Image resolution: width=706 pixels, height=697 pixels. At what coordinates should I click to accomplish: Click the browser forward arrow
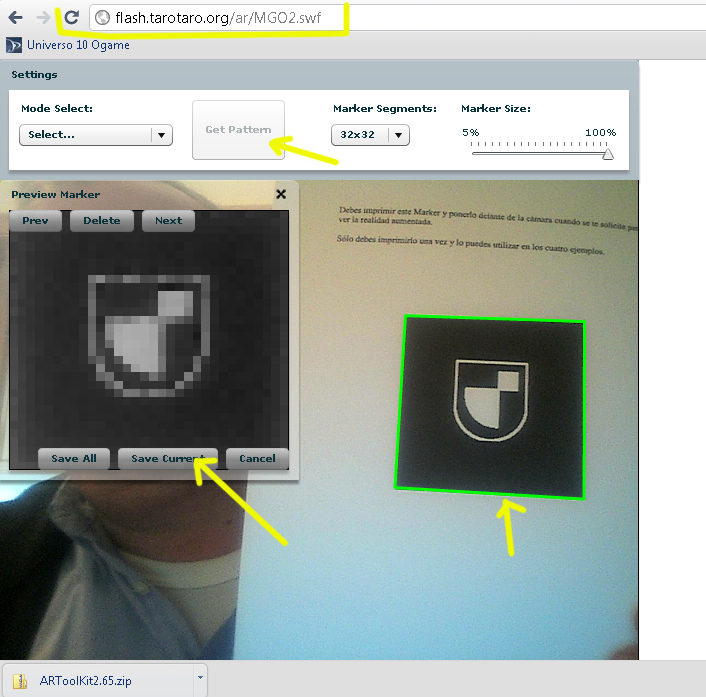pos(43,18)
